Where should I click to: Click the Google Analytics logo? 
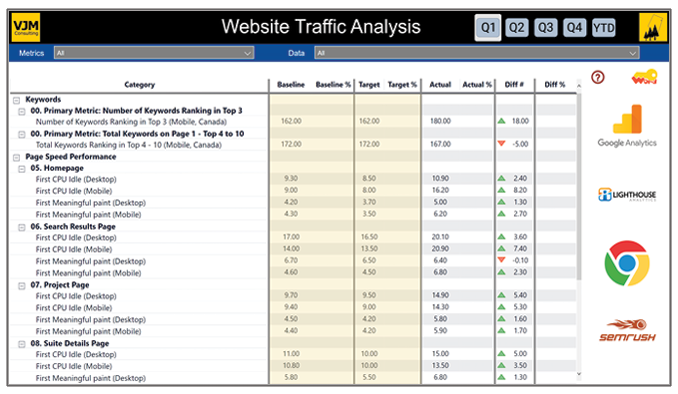tap(627, 126)
